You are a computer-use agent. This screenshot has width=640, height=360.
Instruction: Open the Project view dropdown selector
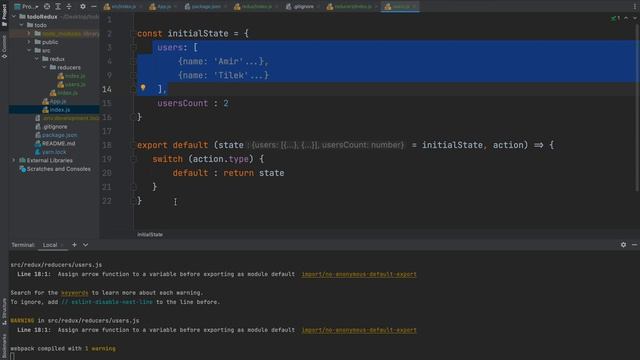point(27,7)
